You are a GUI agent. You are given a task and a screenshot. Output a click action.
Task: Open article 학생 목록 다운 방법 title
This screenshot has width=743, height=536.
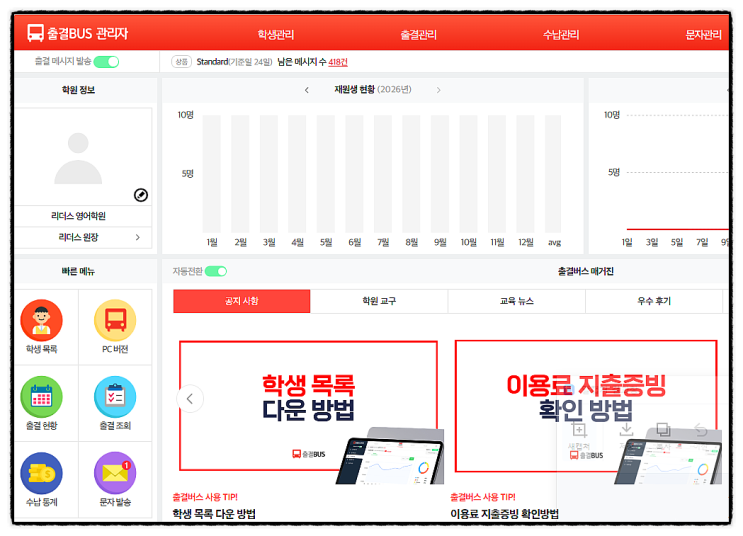coord(214,514)
